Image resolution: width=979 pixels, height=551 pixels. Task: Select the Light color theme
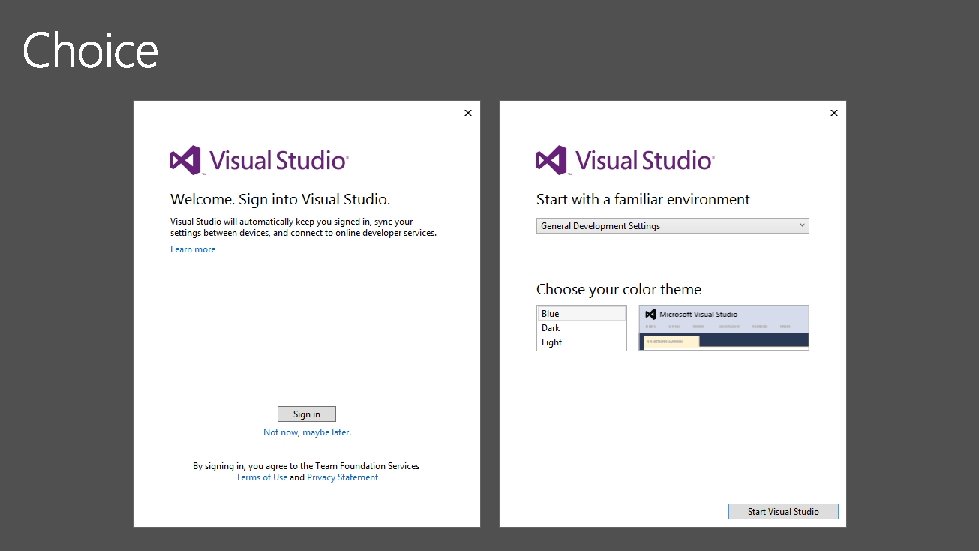click(x=581, y=343)
